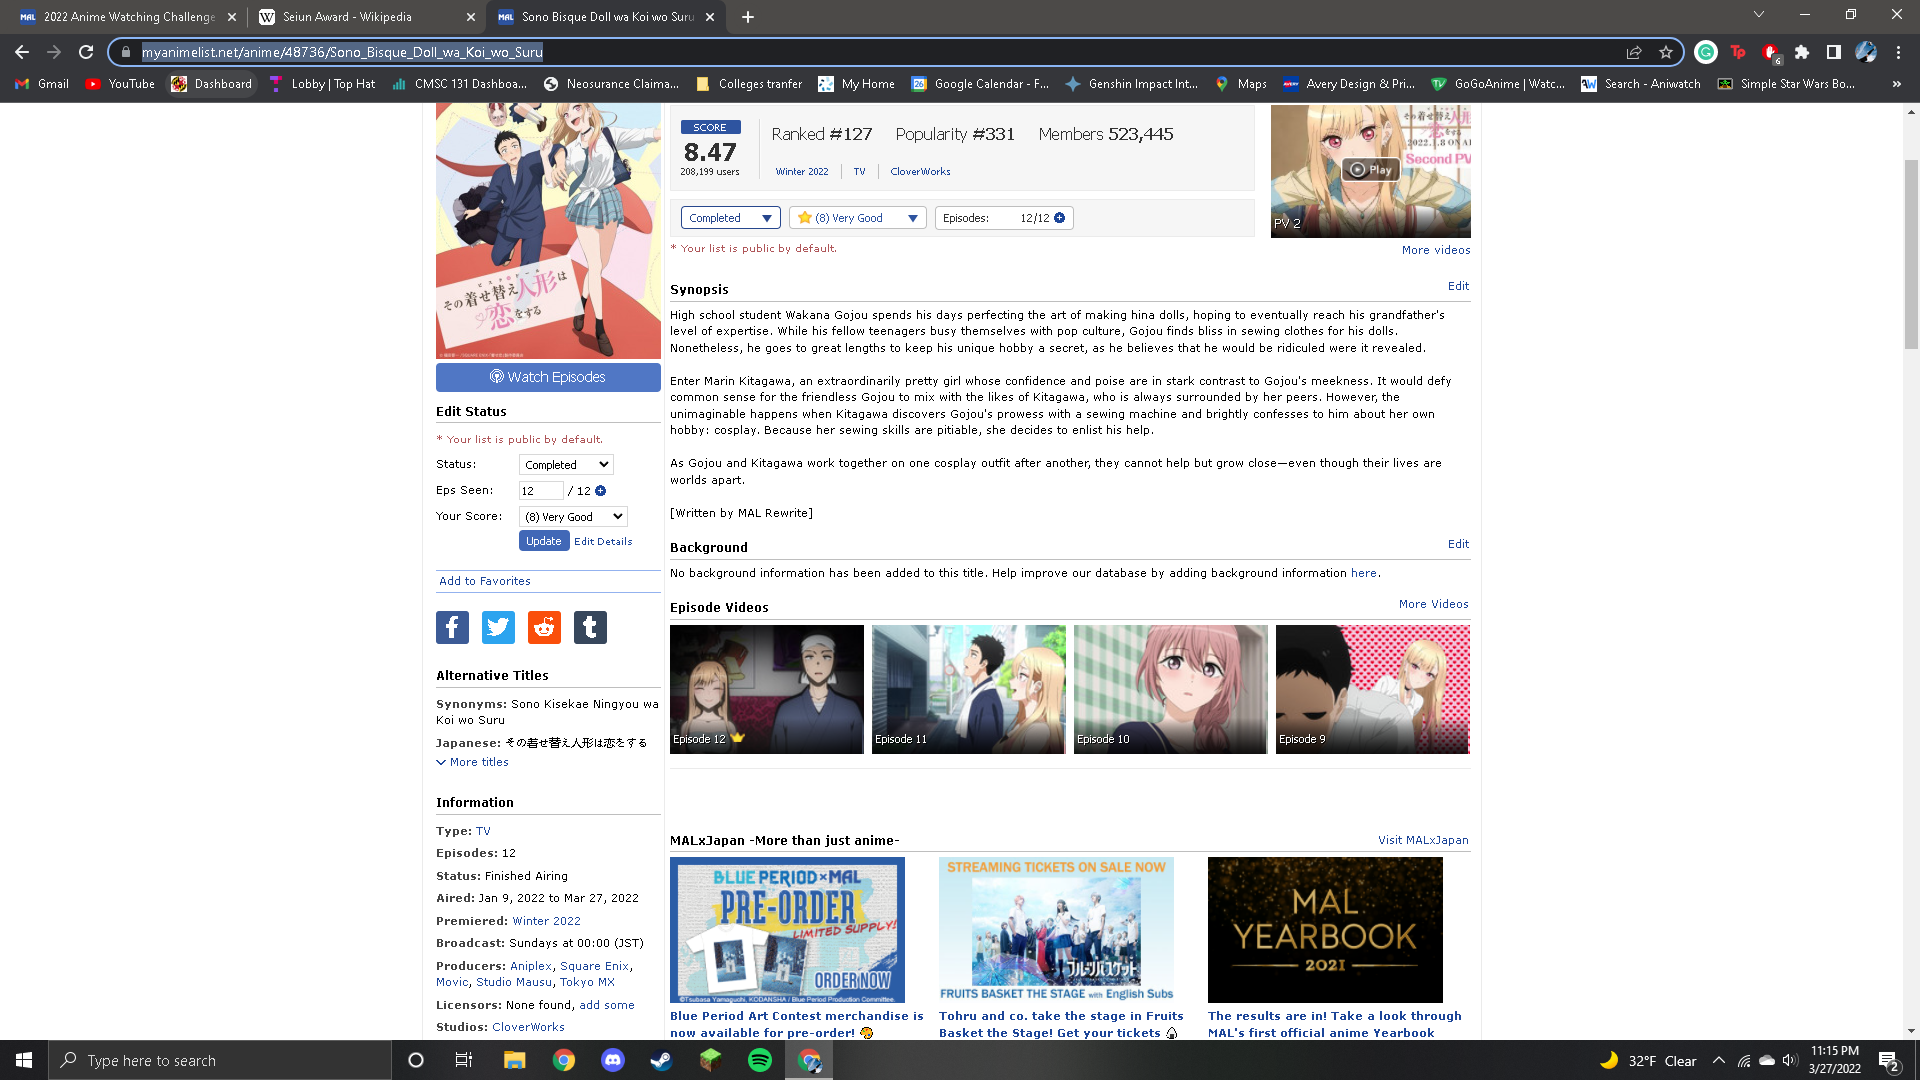The width and height of the screenshot is (1920, 1080).
Task: Switch to 2022 Anime Watching Challenge tab
Action: (x=128, y=17)
